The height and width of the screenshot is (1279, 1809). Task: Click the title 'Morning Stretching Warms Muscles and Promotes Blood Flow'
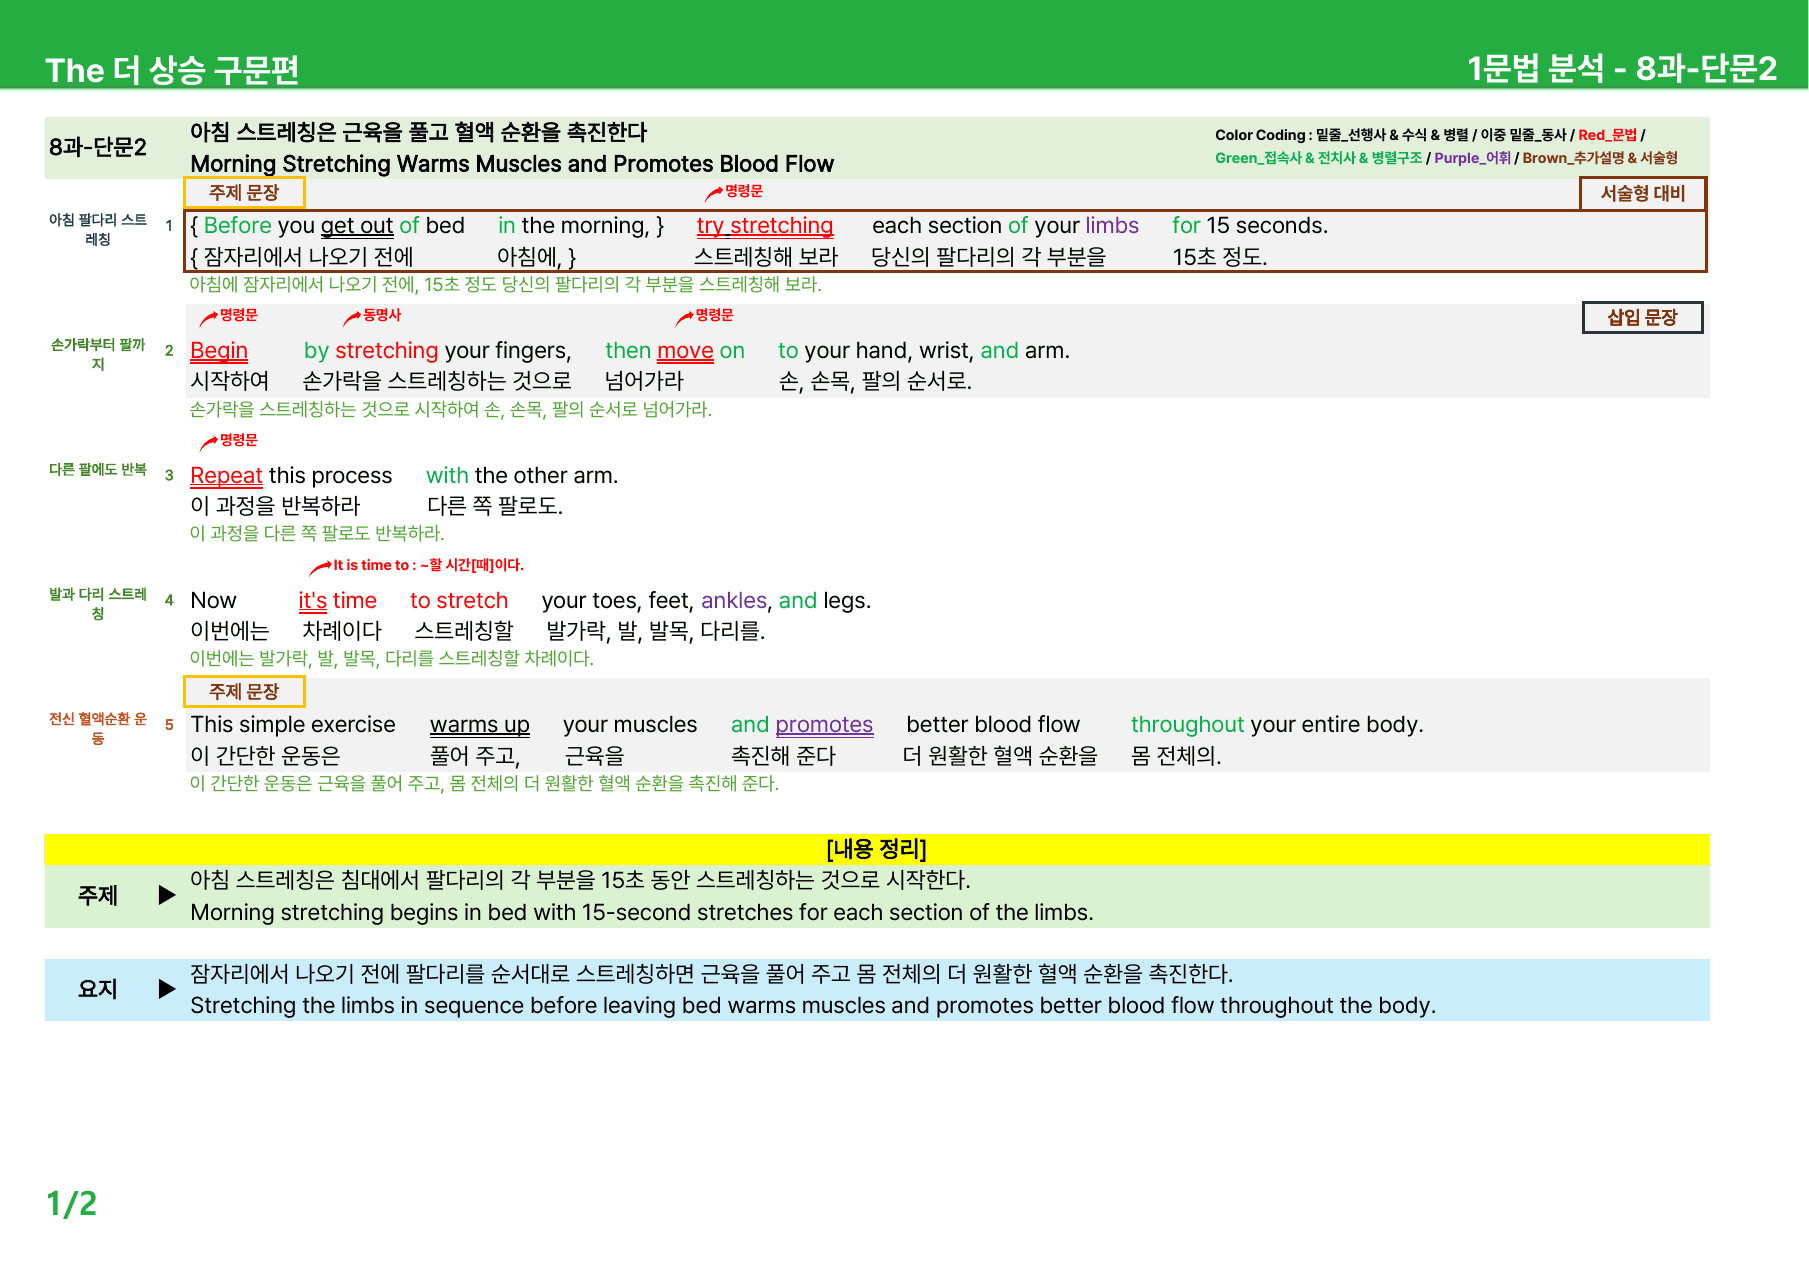[512, 164]
